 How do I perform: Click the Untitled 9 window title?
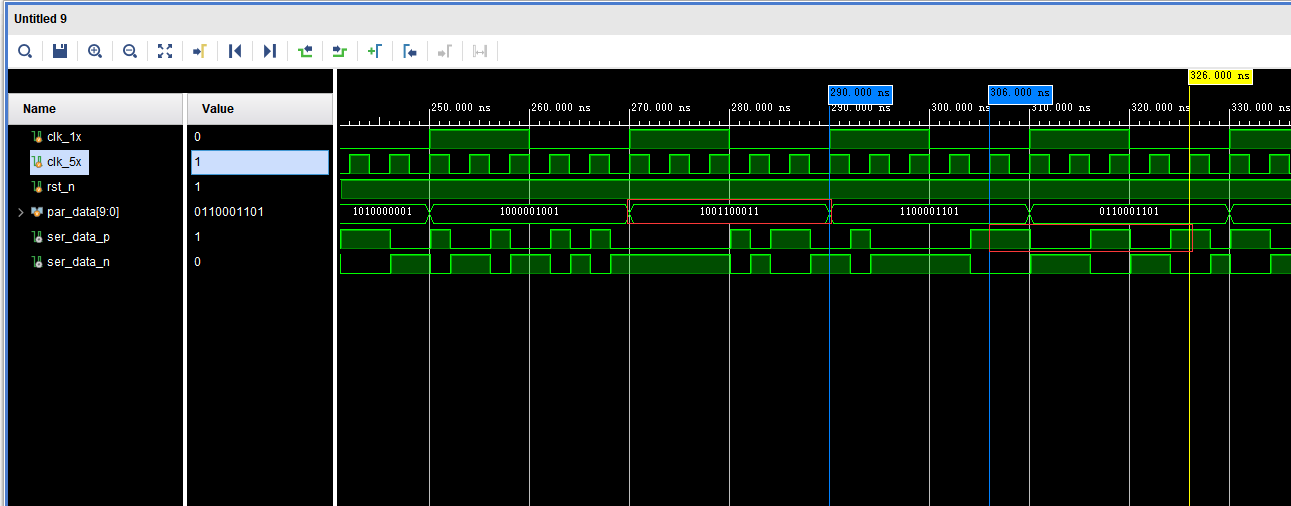click(x=40, y=19)
